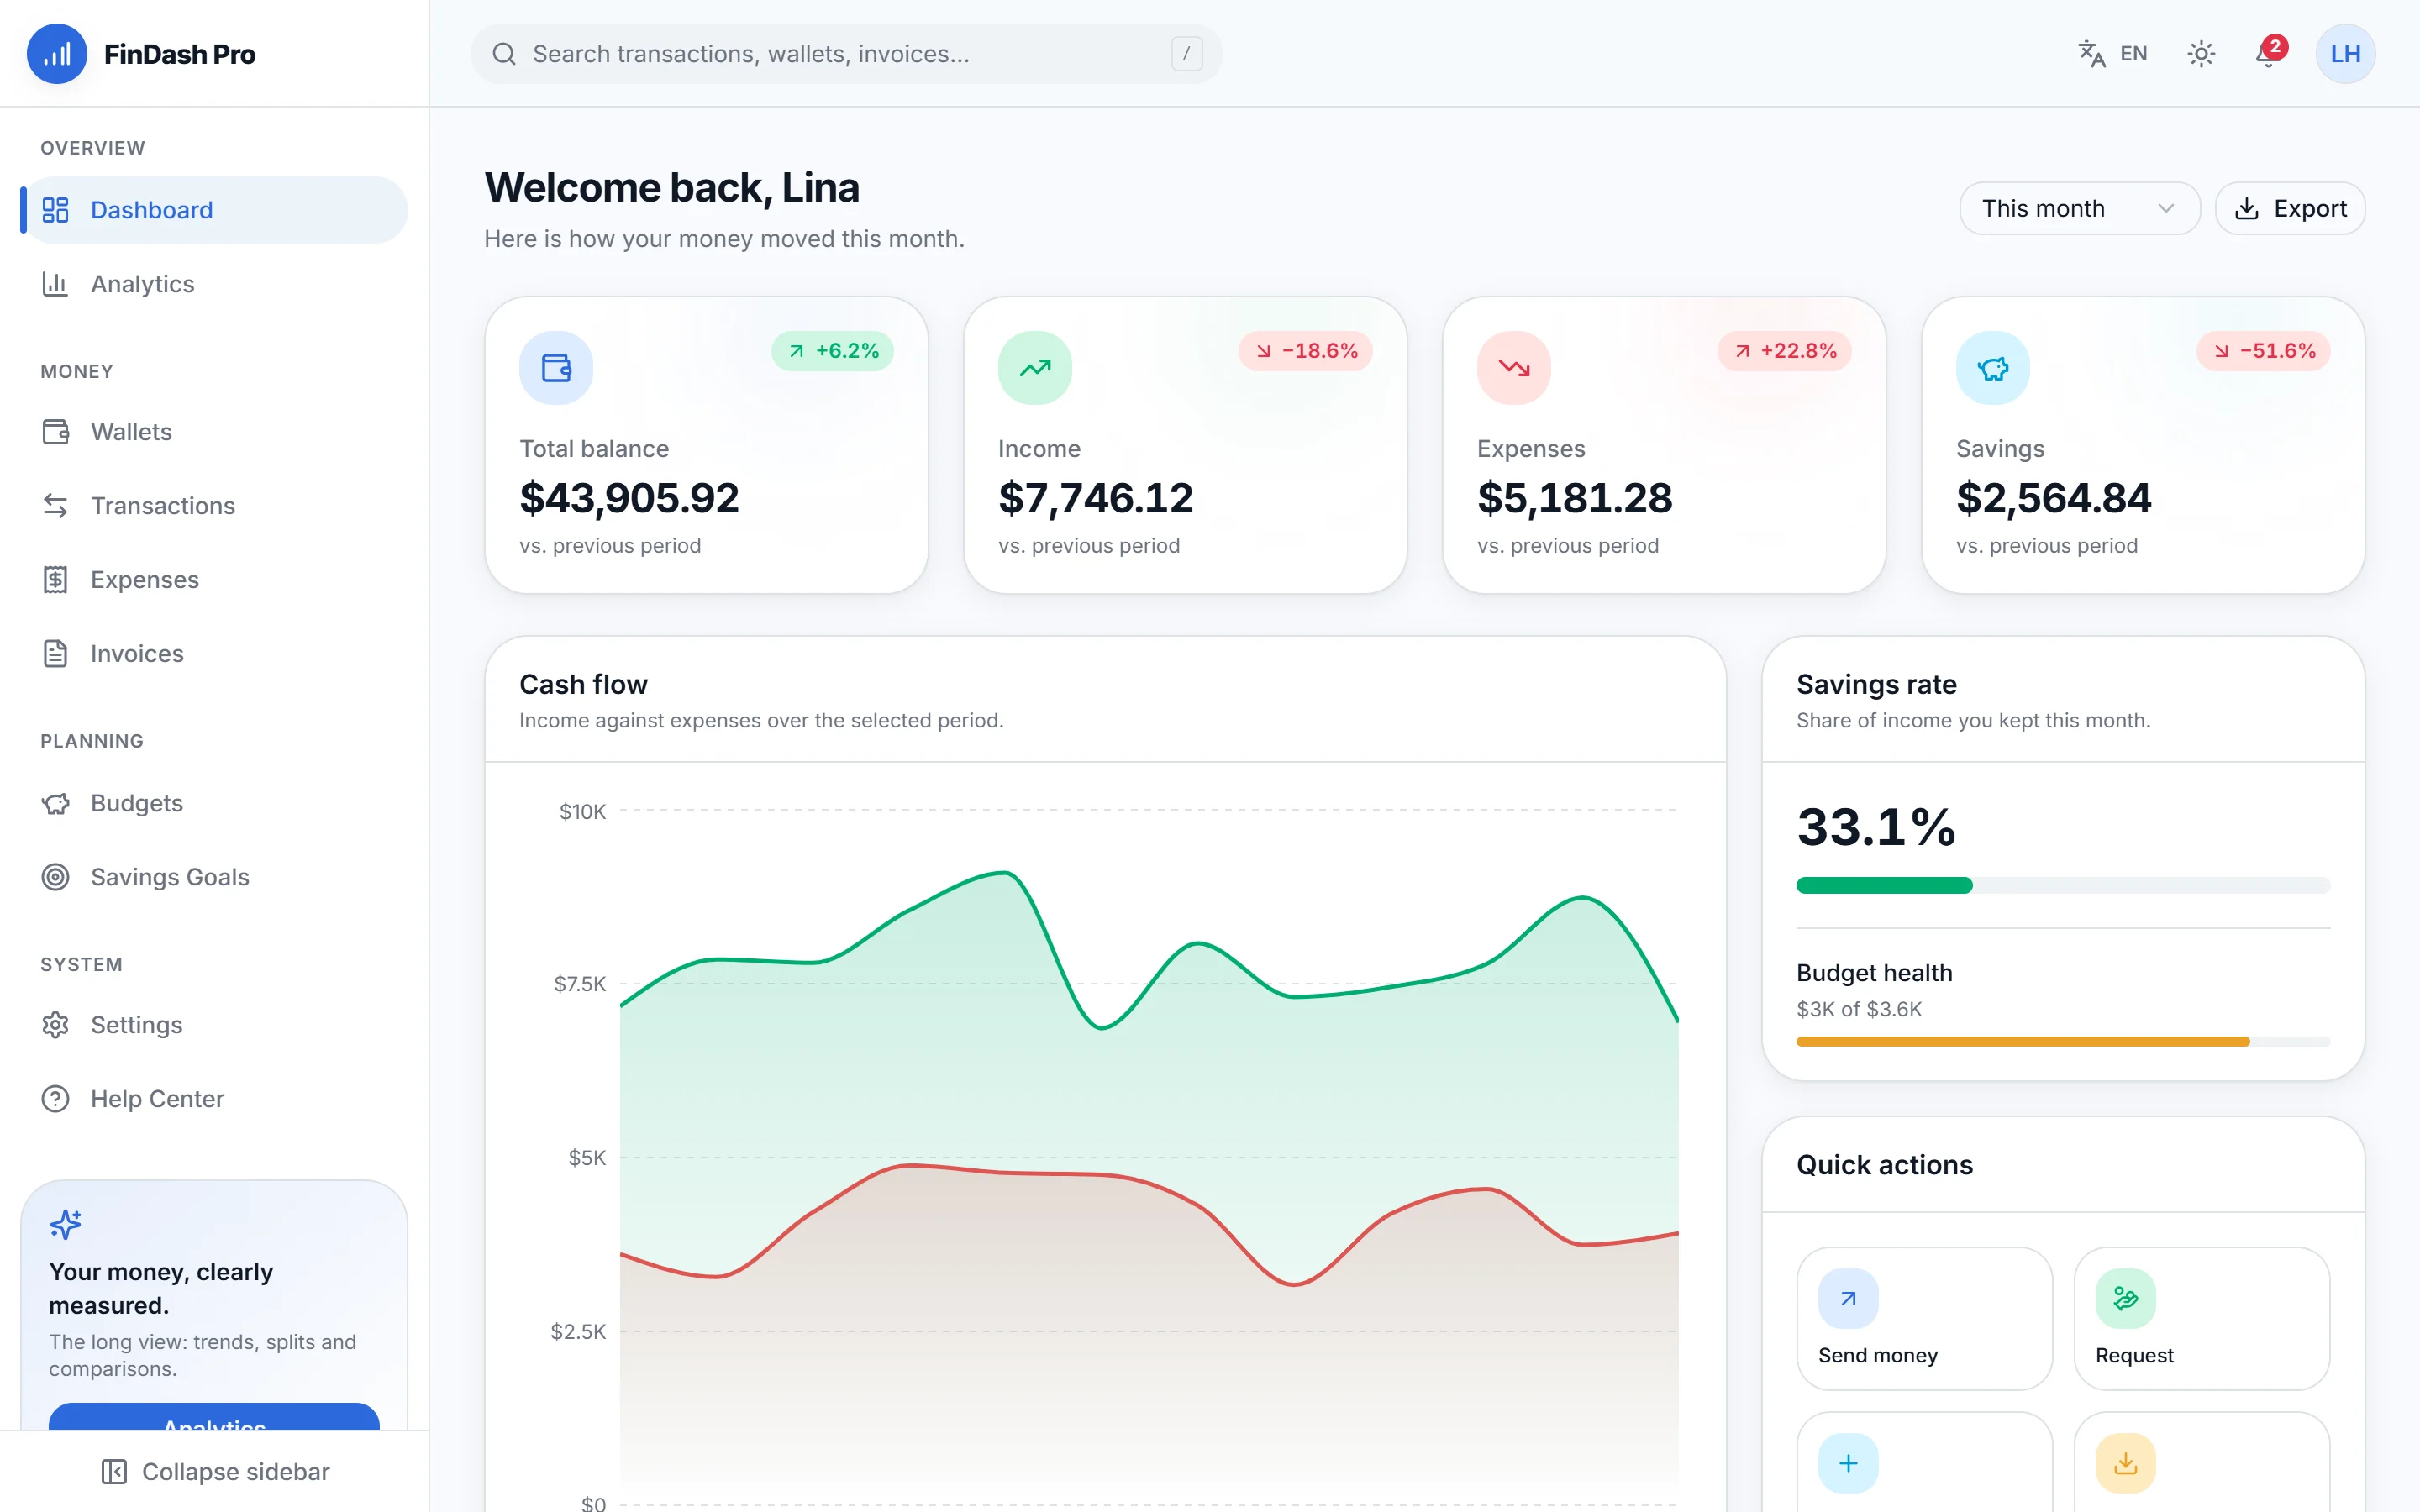Click the −51.6% savings change badge
Viewport: 2420px width, 1512px height.
(x=2264, y=351)
